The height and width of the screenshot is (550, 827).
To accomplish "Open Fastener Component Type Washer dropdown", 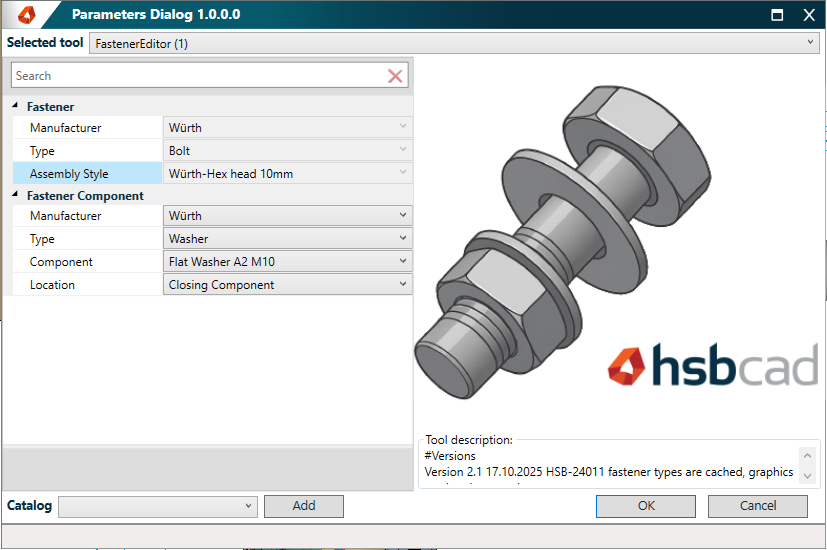I will 287,238.
